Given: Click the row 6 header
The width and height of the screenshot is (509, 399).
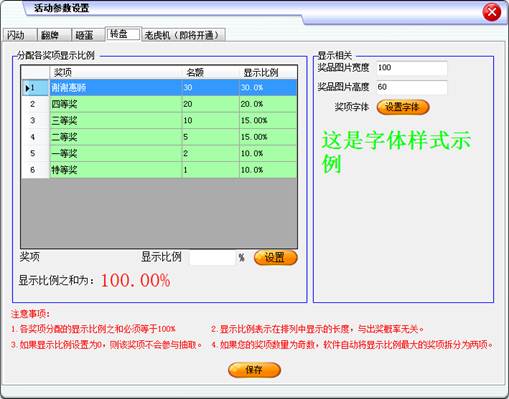Looking at the screenshot, I should pos(35,170).
